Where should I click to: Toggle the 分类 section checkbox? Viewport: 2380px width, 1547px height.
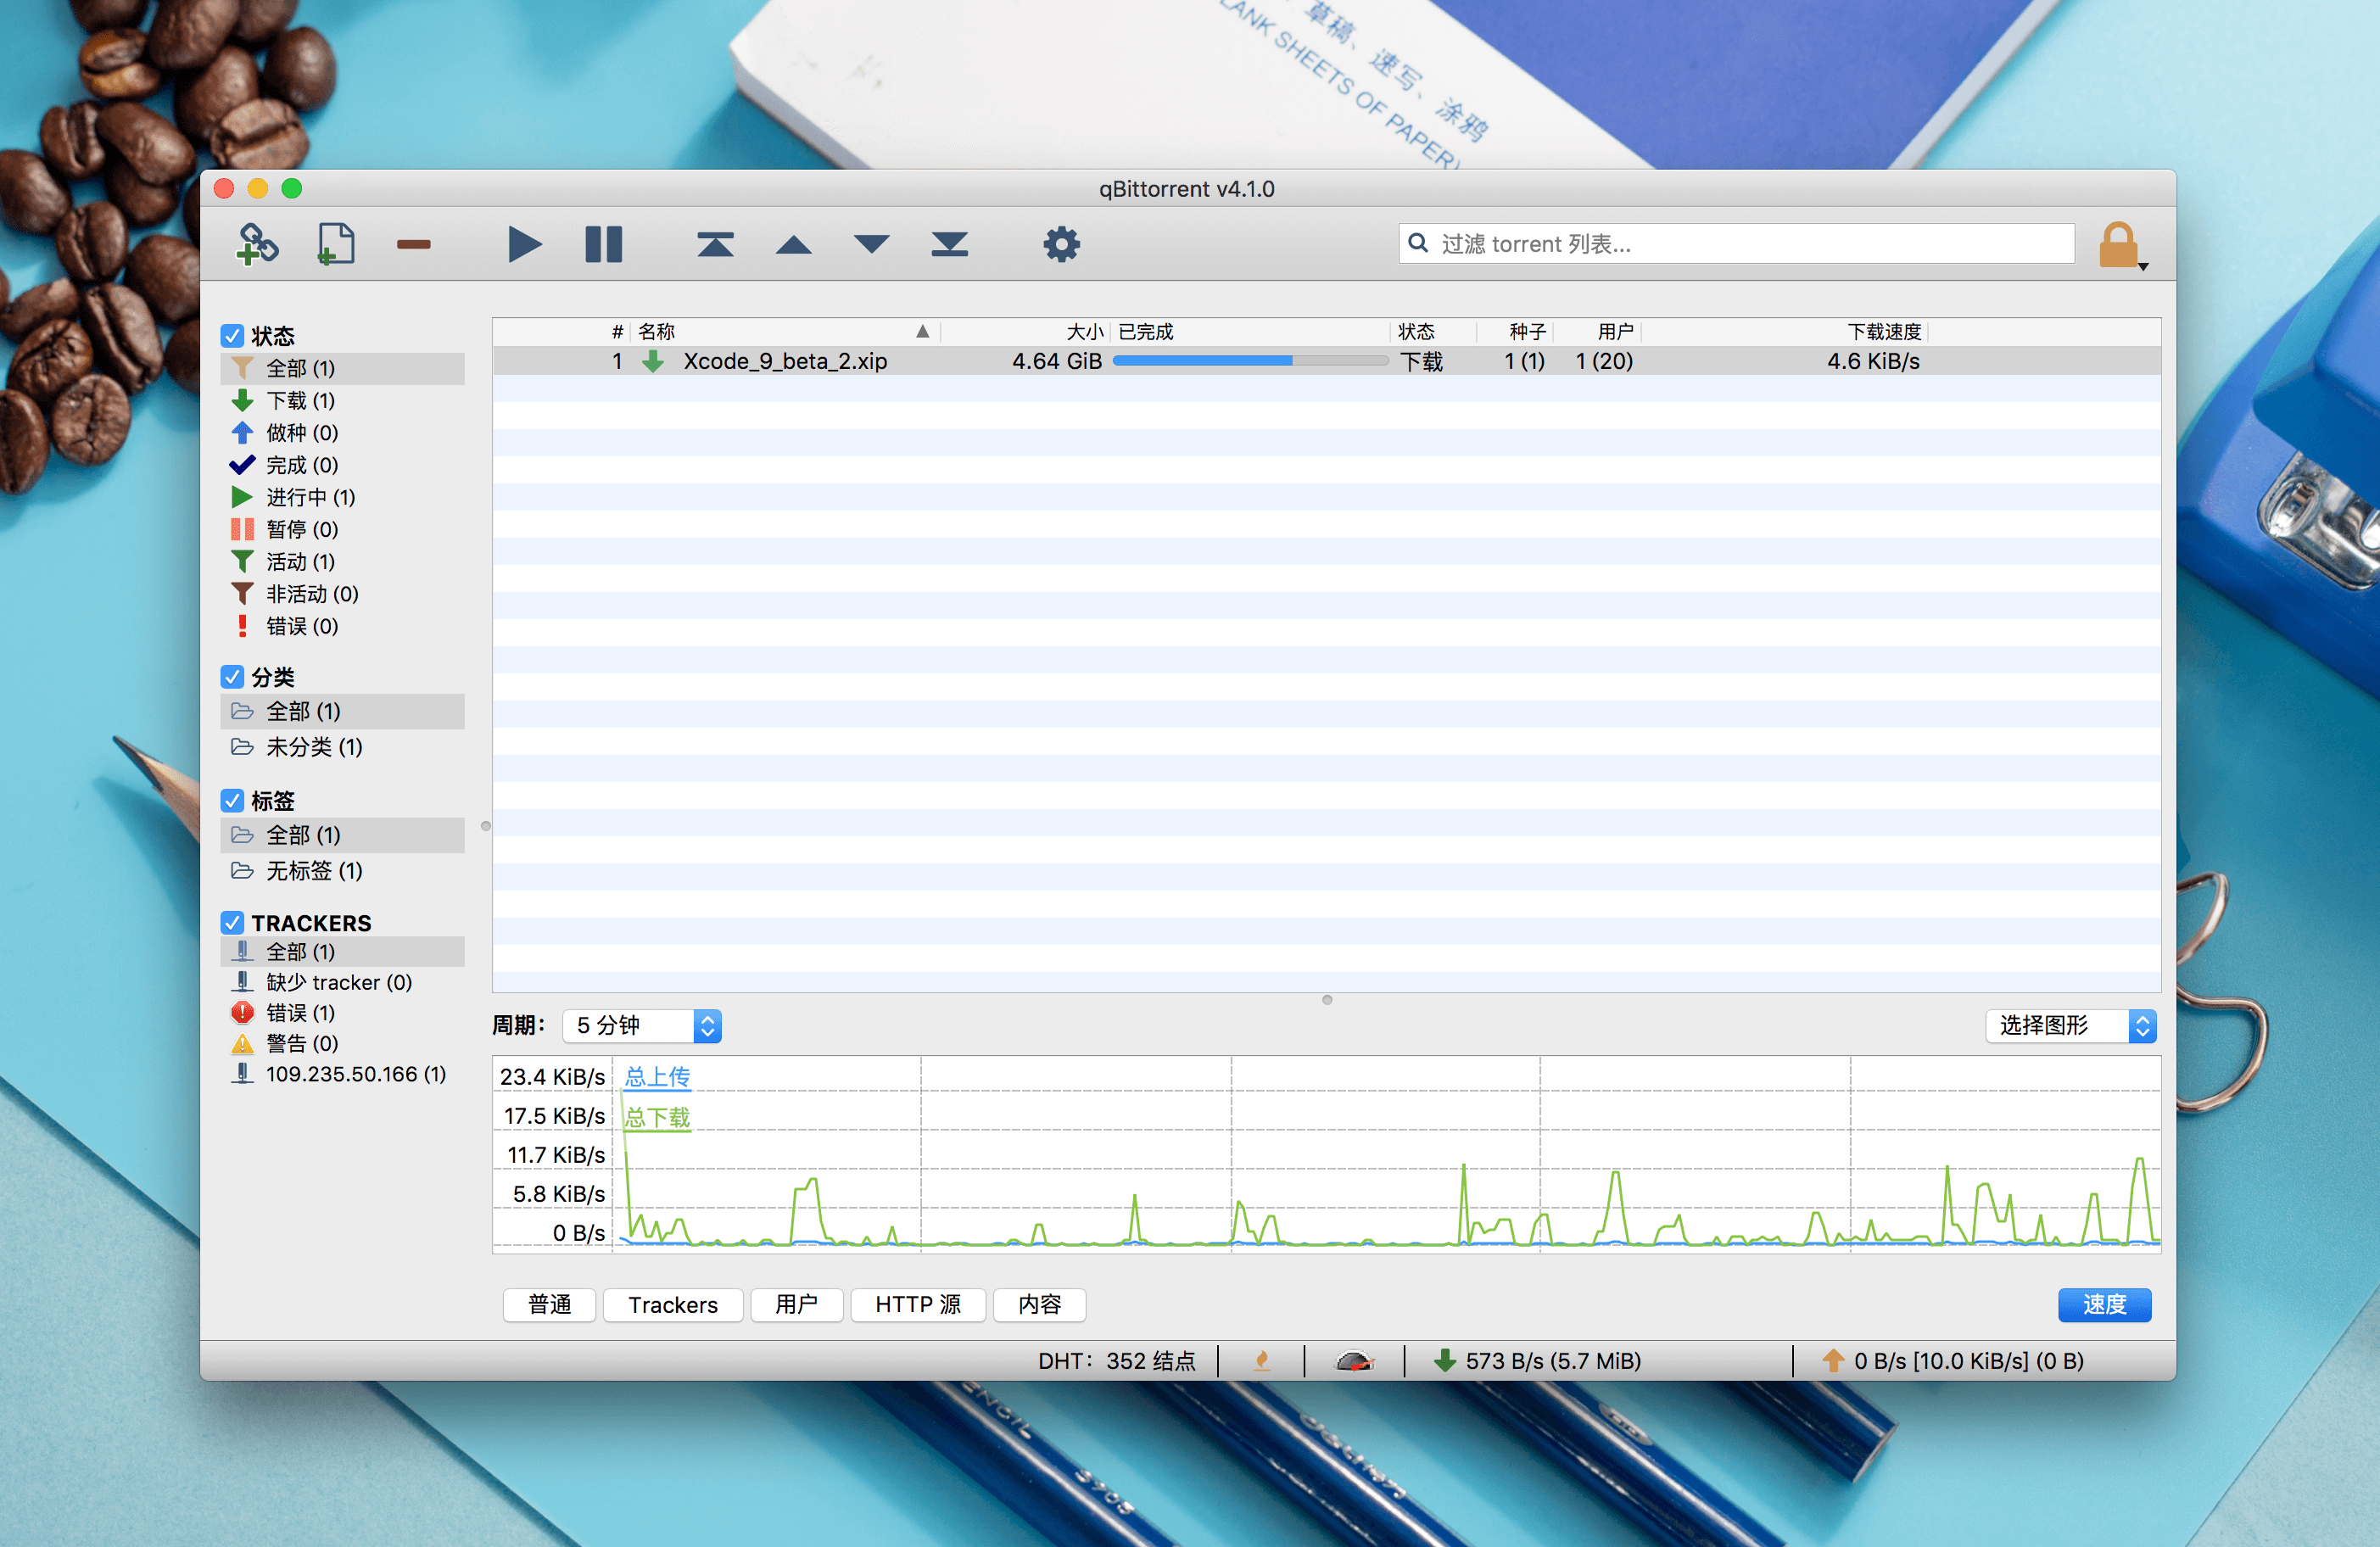click(232, 676)
